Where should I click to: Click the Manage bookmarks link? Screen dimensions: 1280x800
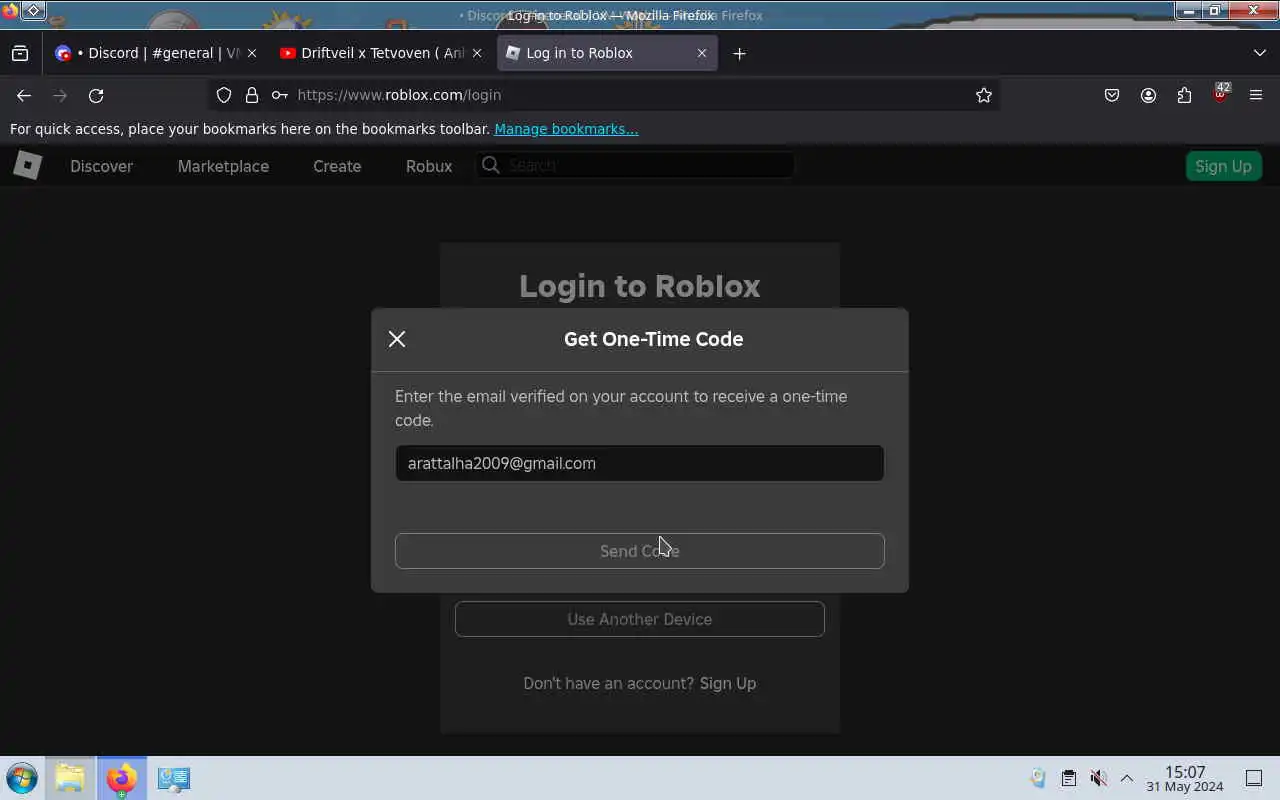(566, 129)
